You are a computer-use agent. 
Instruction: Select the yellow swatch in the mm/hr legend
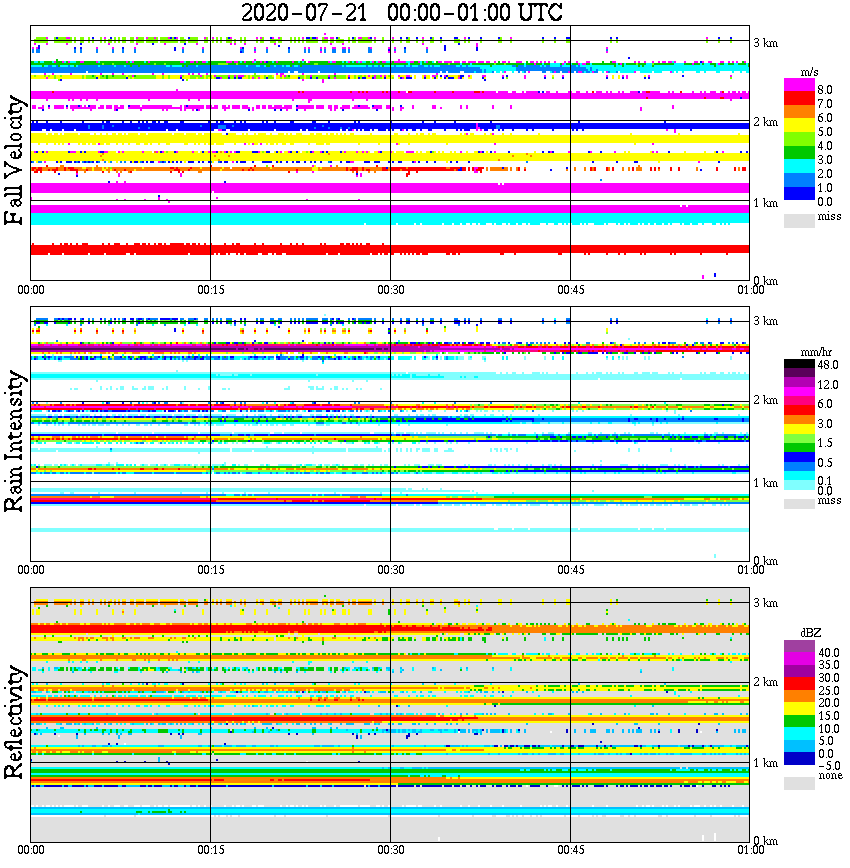point(799,428)
